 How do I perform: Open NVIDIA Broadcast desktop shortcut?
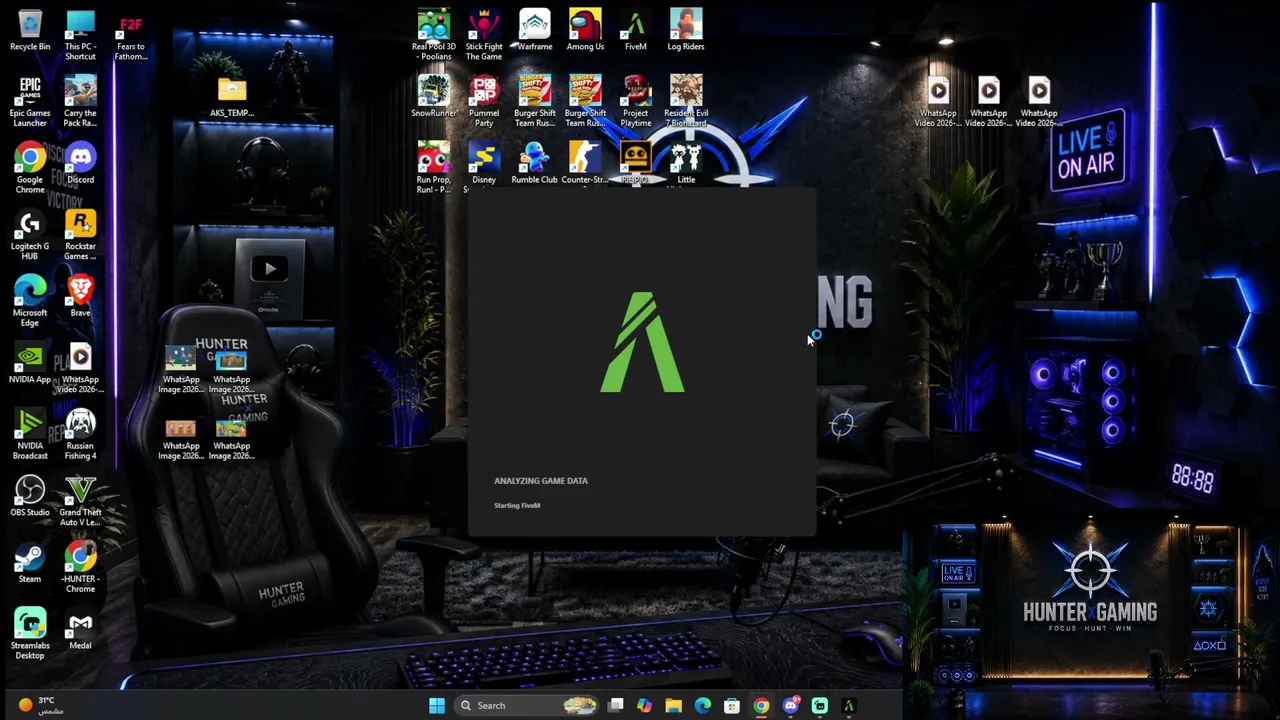[x=30, y=434]
